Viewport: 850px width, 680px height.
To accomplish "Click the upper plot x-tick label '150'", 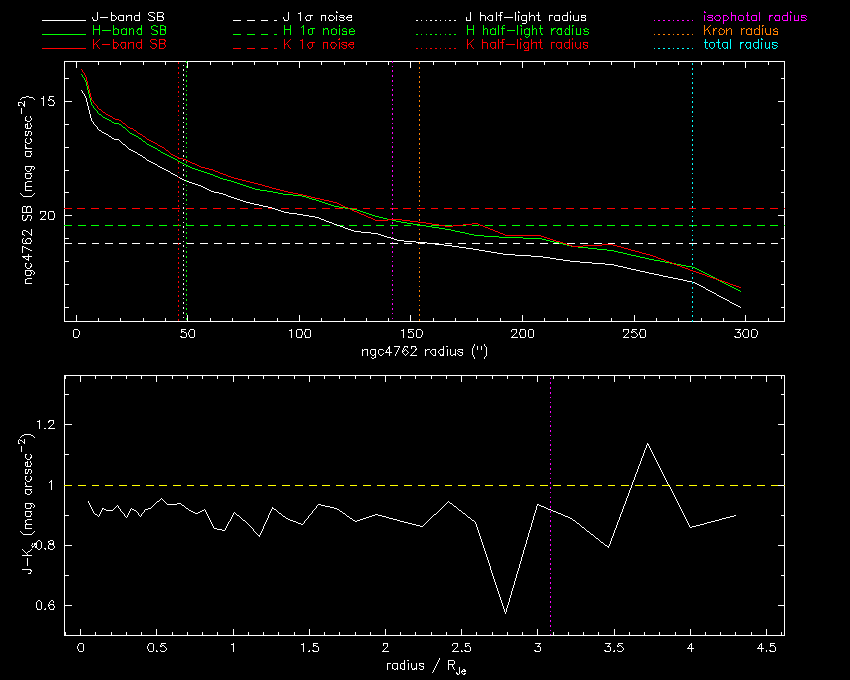I will tap(411, 333).
